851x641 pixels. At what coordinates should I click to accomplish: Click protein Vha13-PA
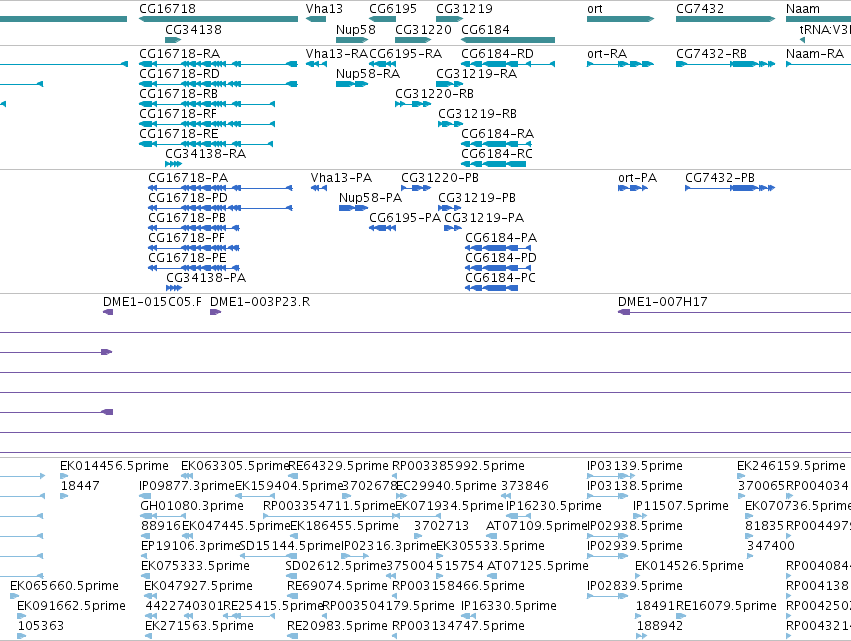coord(341,178)
